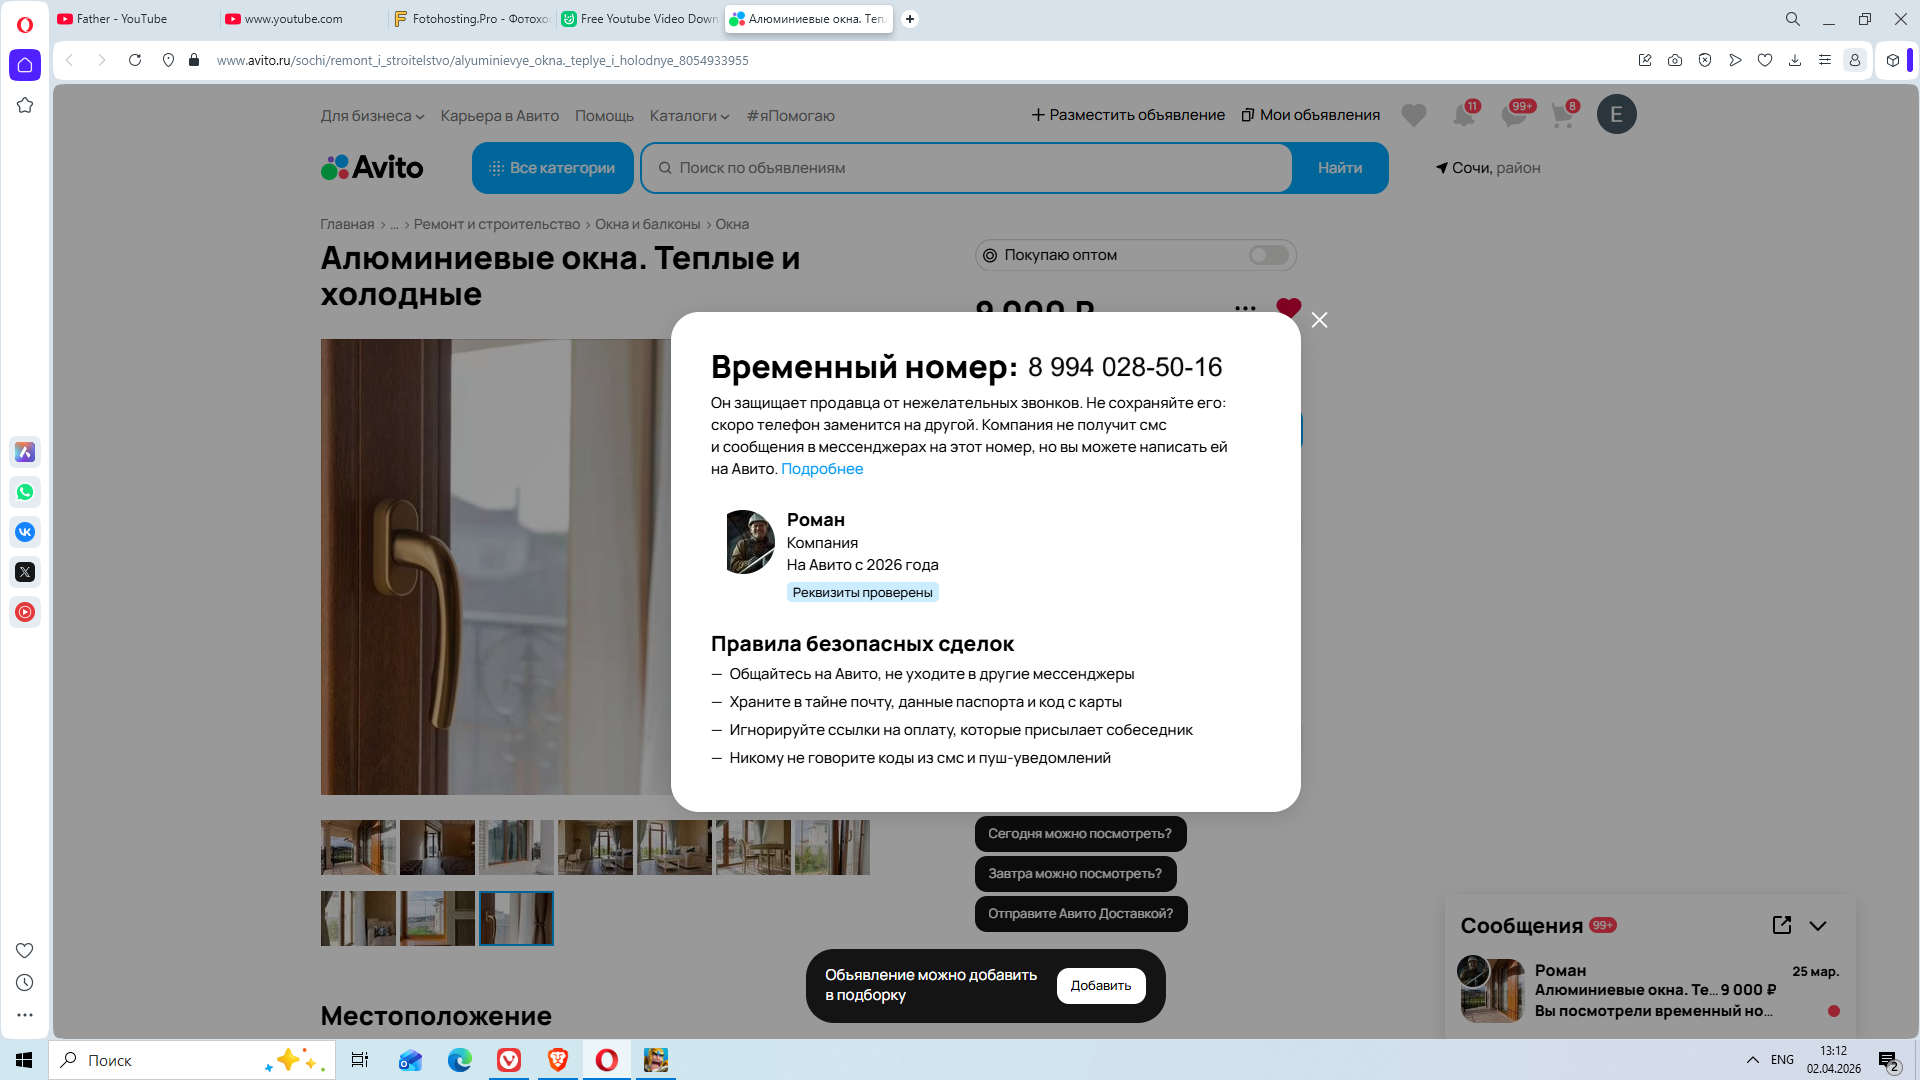The image size is (1920, 1080).
Task: Remove listing from favorites red heart
Action: coord(1288,307)
